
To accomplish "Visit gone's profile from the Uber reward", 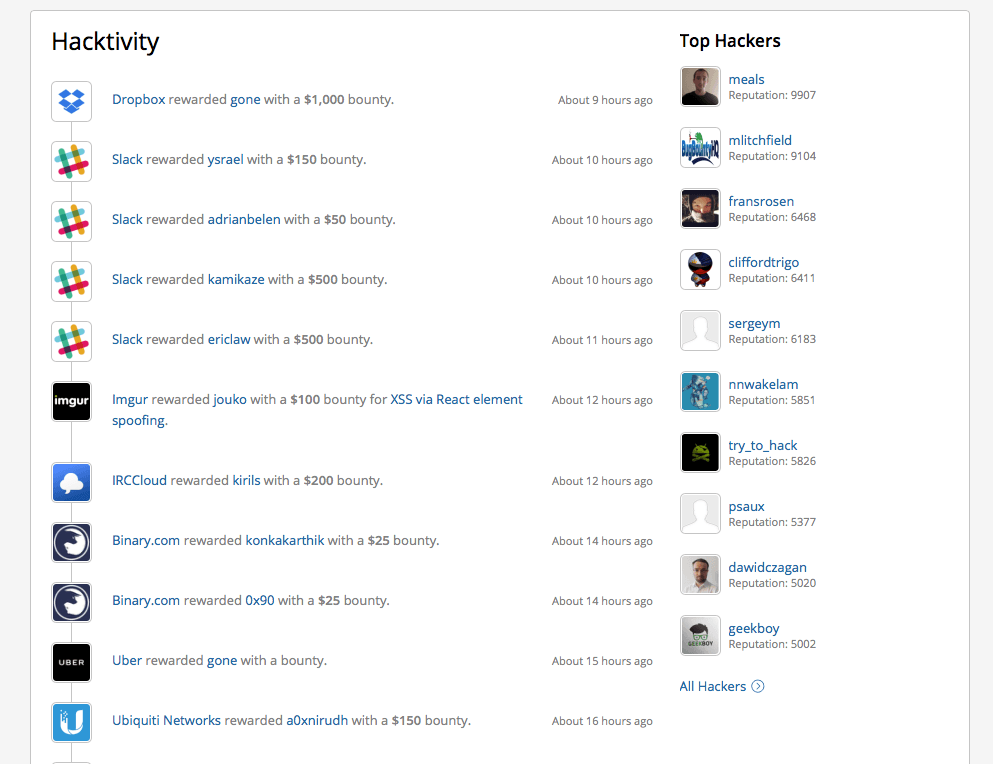I will click(x=222, y=661).
